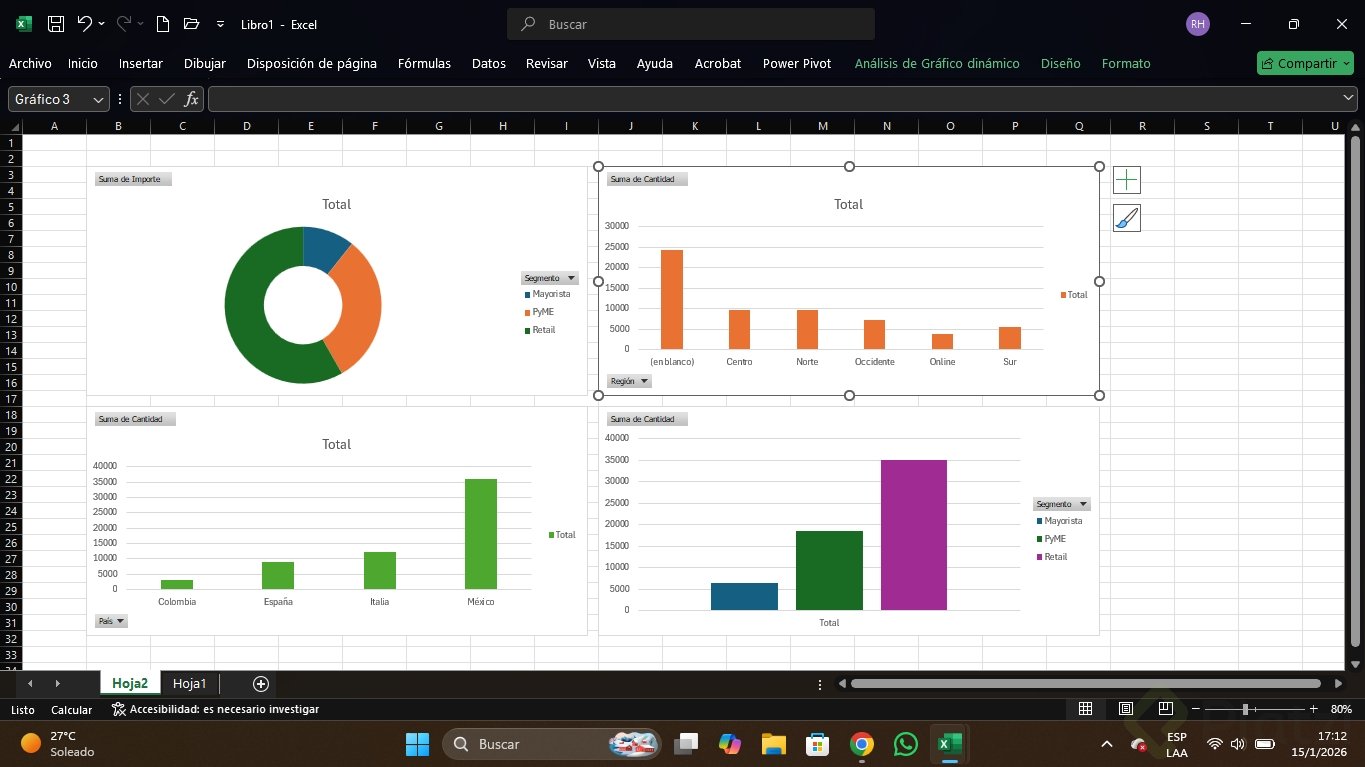Switch to the Power Pivot tab
1365x767 pixels.
point(797,63)
